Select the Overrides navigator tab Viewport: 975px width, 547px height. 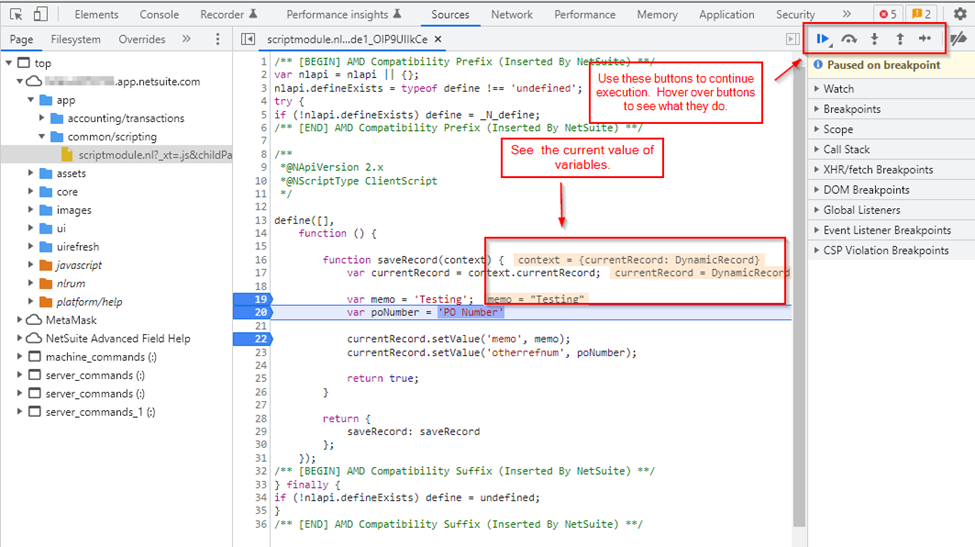point(142,39)
